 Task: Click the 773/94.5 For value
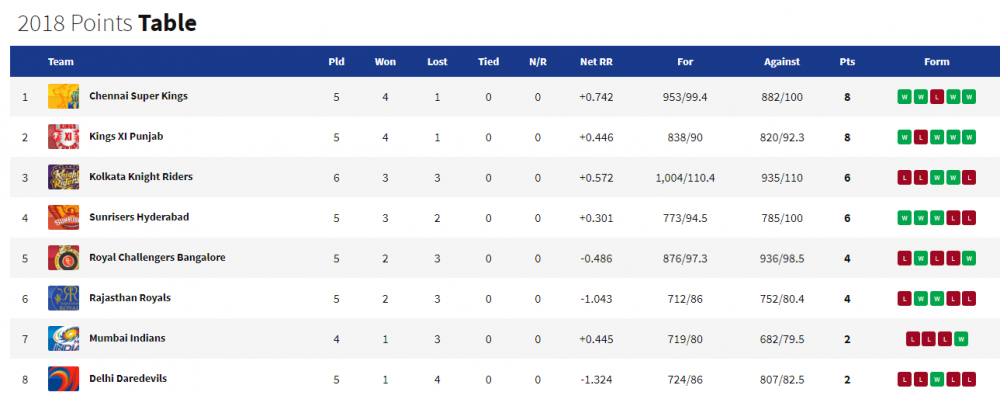[686, 218]
